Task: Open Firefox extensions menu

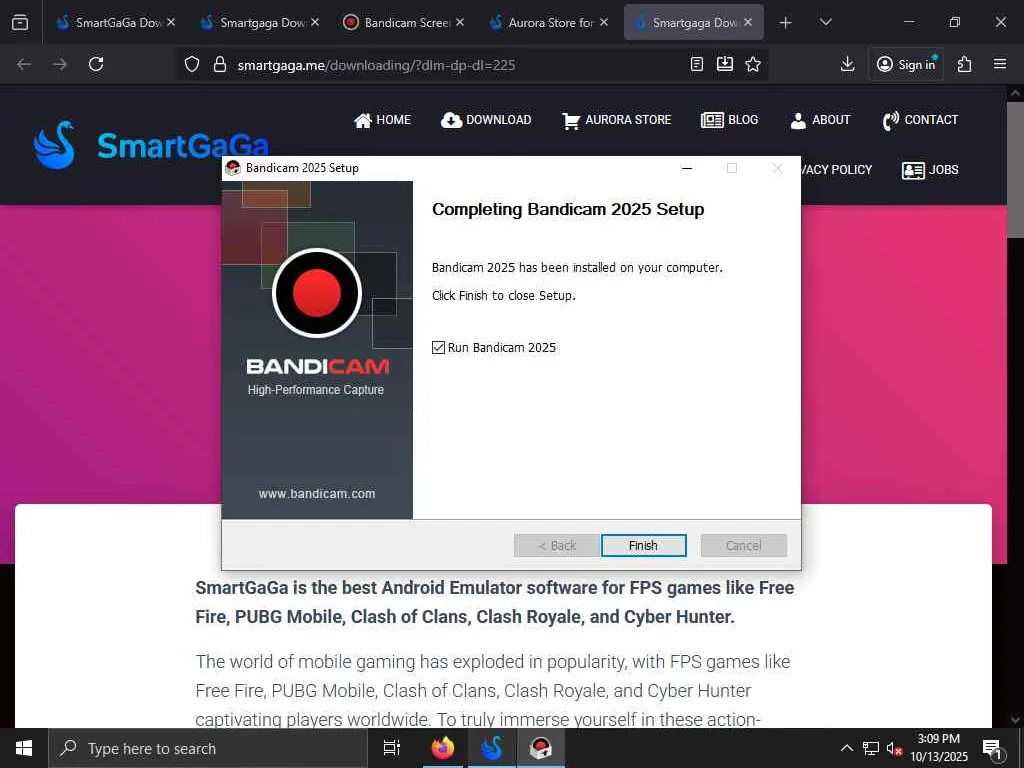Action: (965, 64)
